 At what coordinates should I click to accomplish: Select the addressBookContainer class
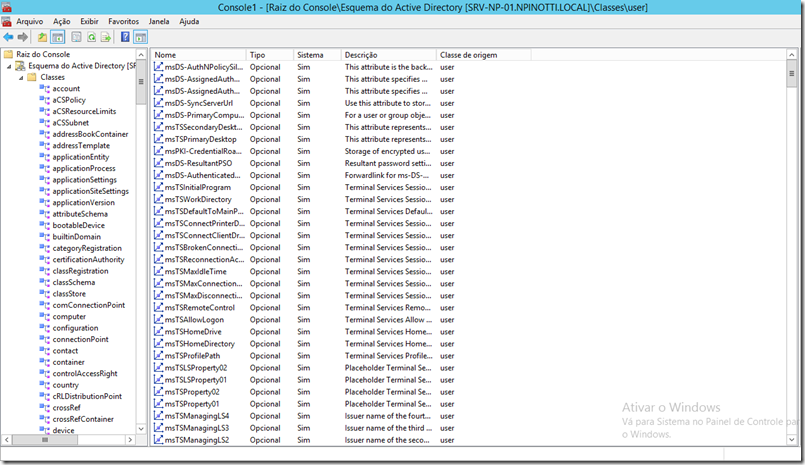(x=90, y=134)
